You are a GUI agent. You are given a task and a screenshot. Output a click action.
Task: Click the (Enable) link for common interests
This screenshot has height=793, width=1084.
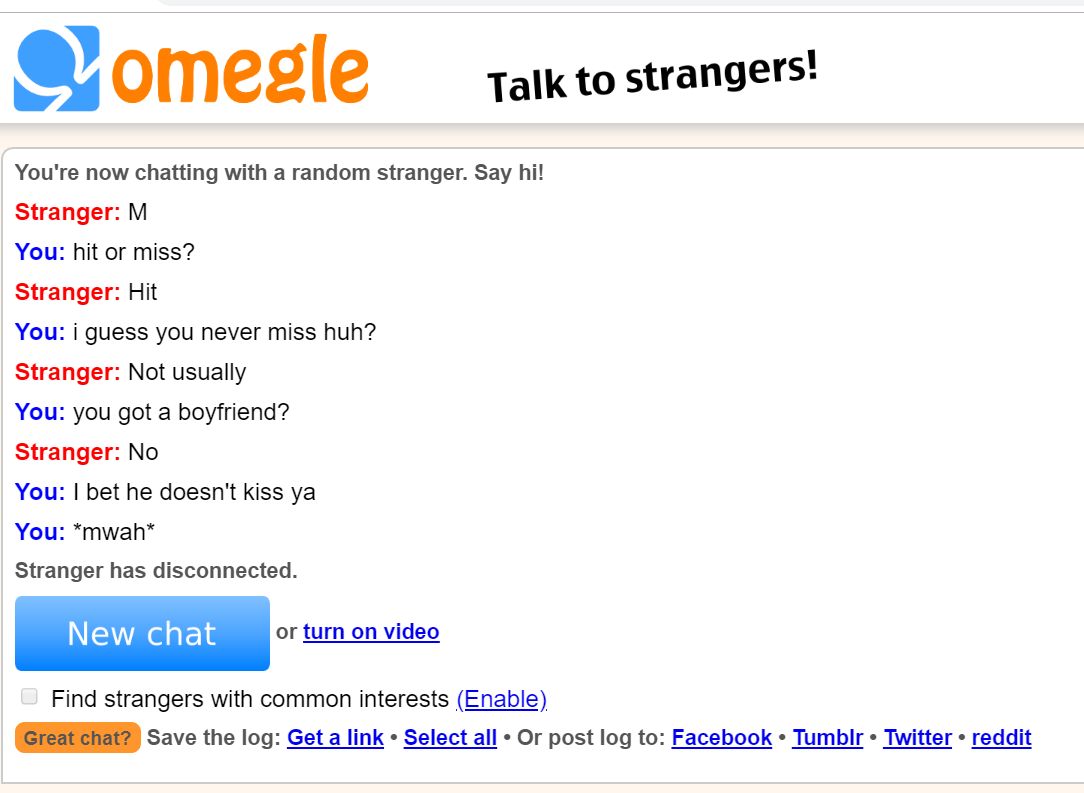(x=504, y=699)
